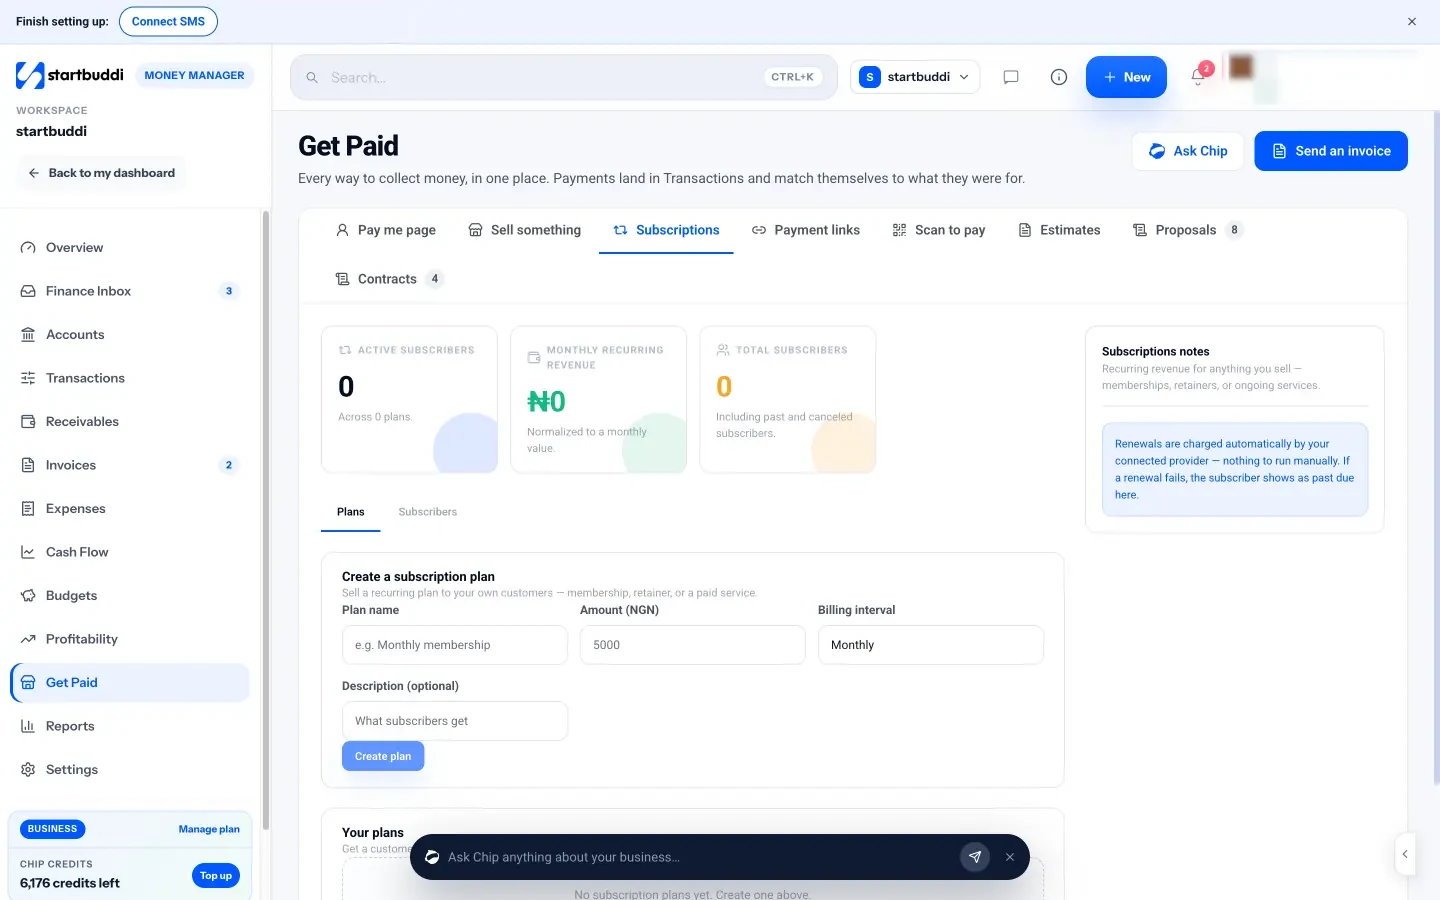Image resolution: width=1440 pixels, height=900 pixels.
Task: Dismiss the Finish setting up banner
Action: (1412, 21)
